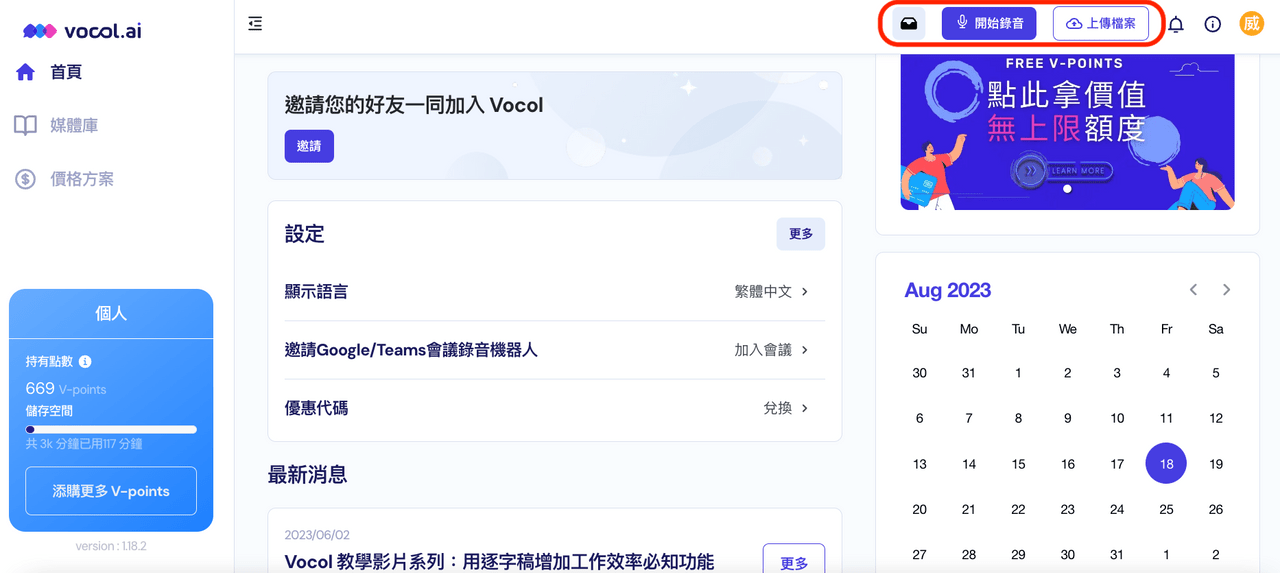The image size is (1280, 573).
Task: Click 上傳檔案 upload file button
Action: (x=1100, y=23)
